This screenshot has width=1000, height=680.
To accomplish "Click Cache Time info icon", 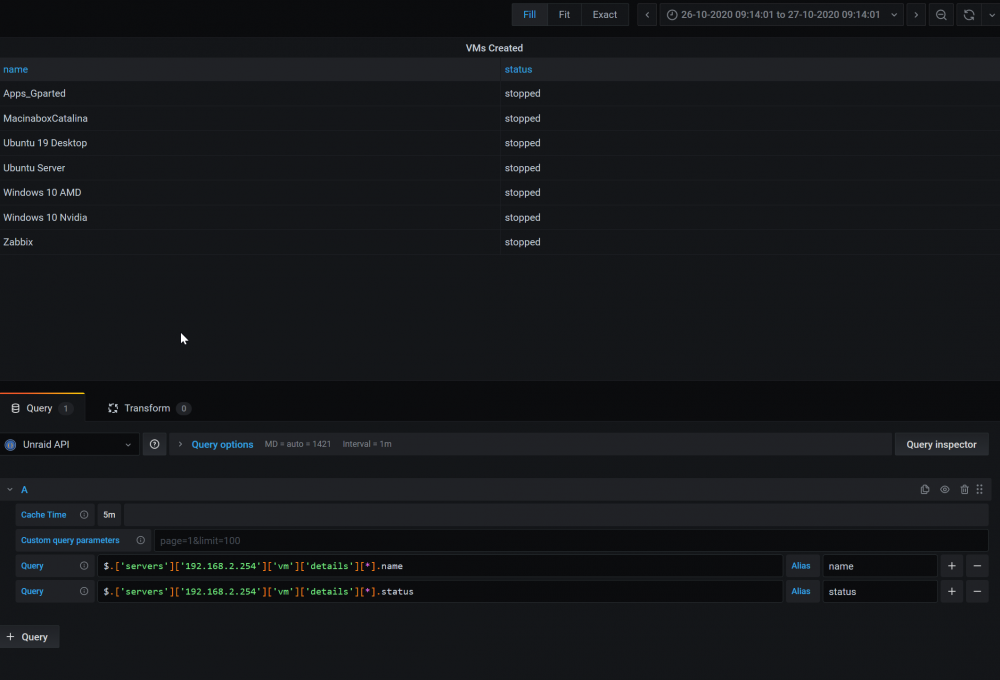I will pos(84,515).
